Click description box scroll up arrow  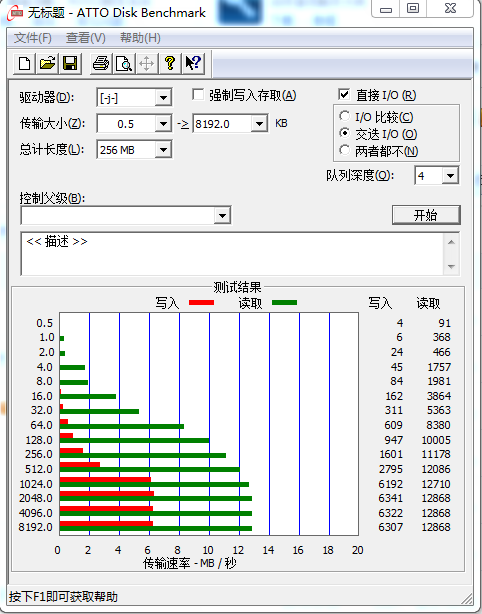451,242
